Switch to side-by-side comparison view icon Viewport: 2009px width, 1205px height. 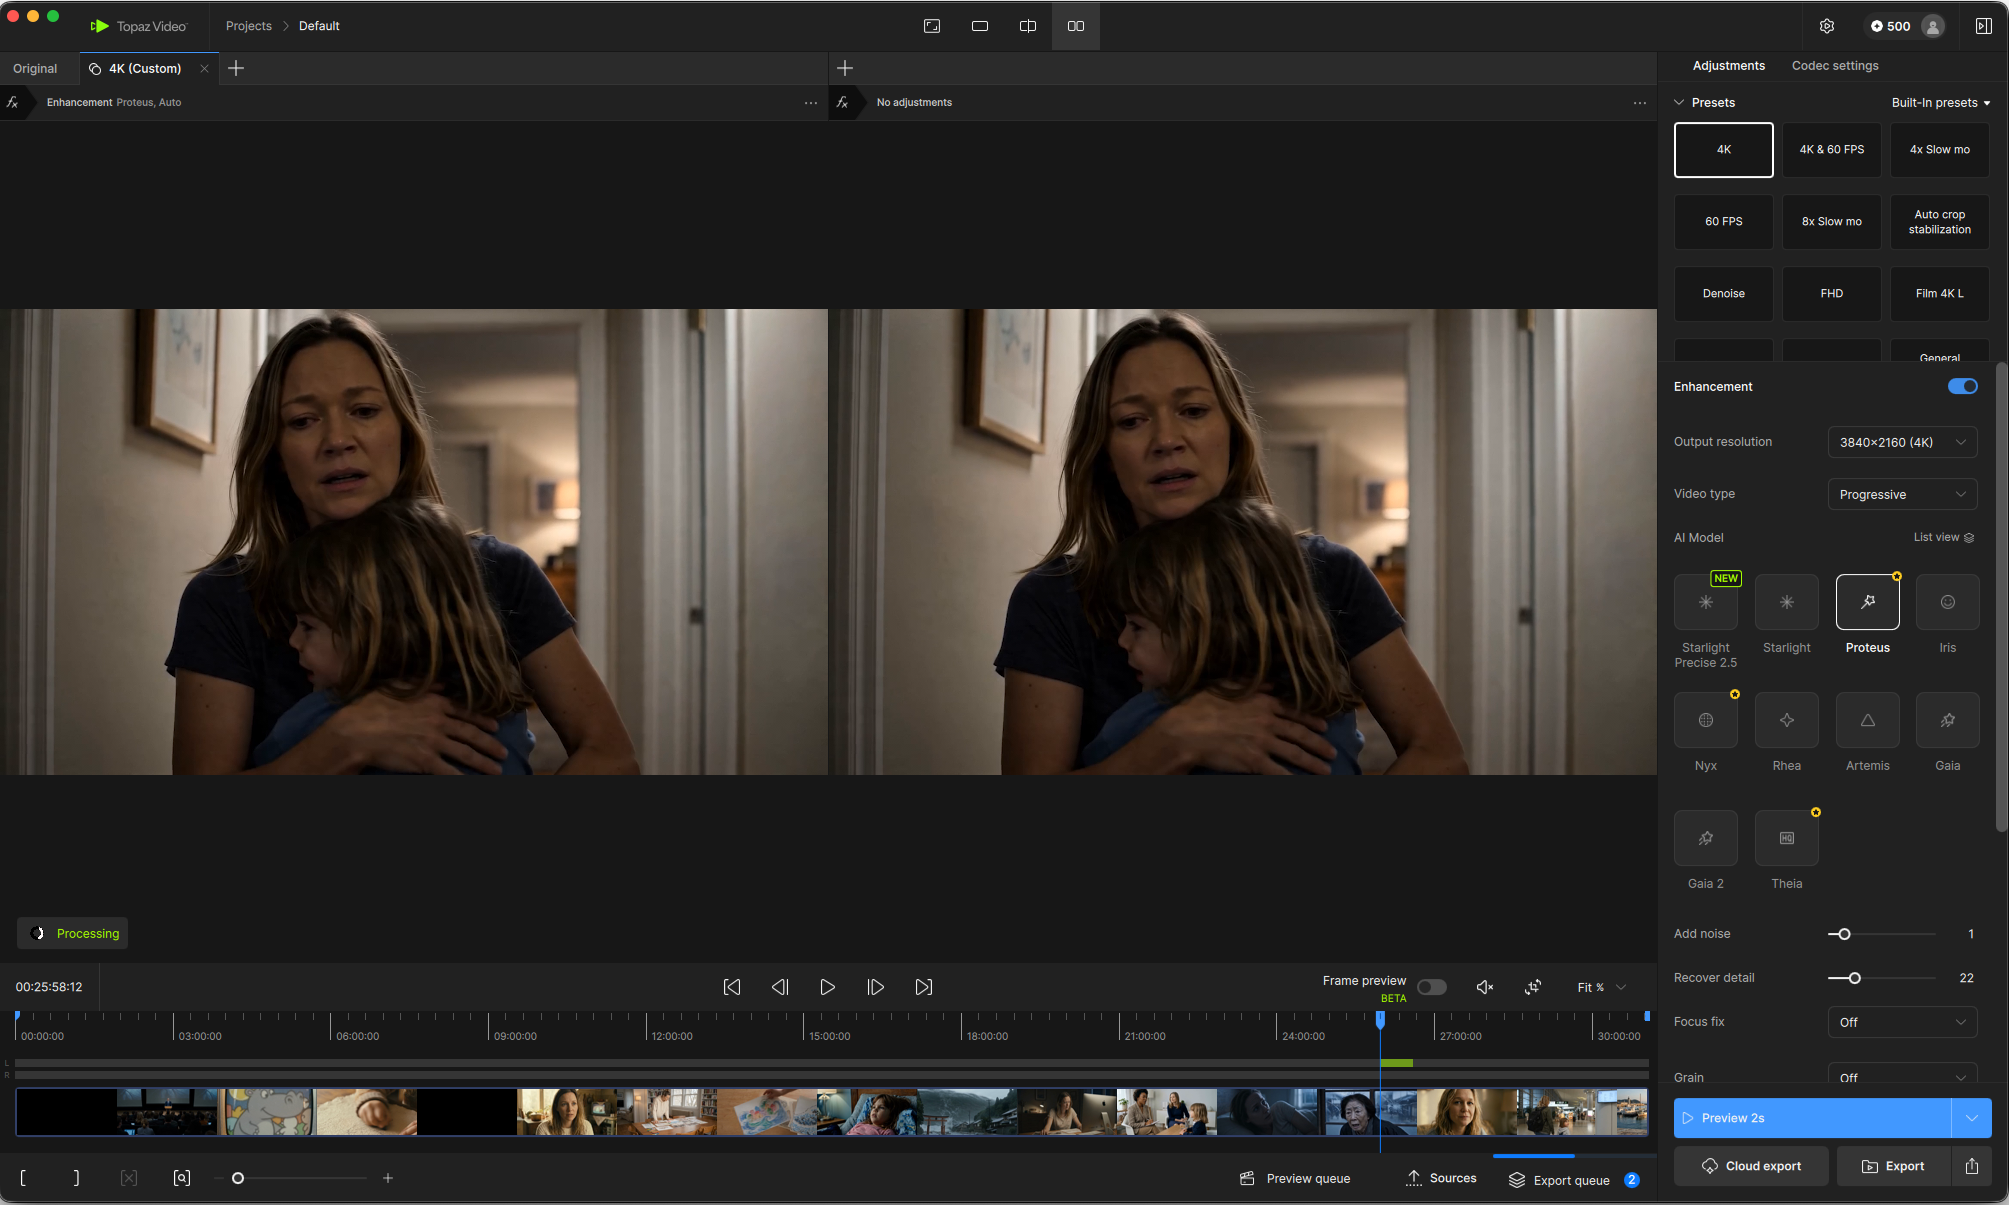coord(1076,26)
